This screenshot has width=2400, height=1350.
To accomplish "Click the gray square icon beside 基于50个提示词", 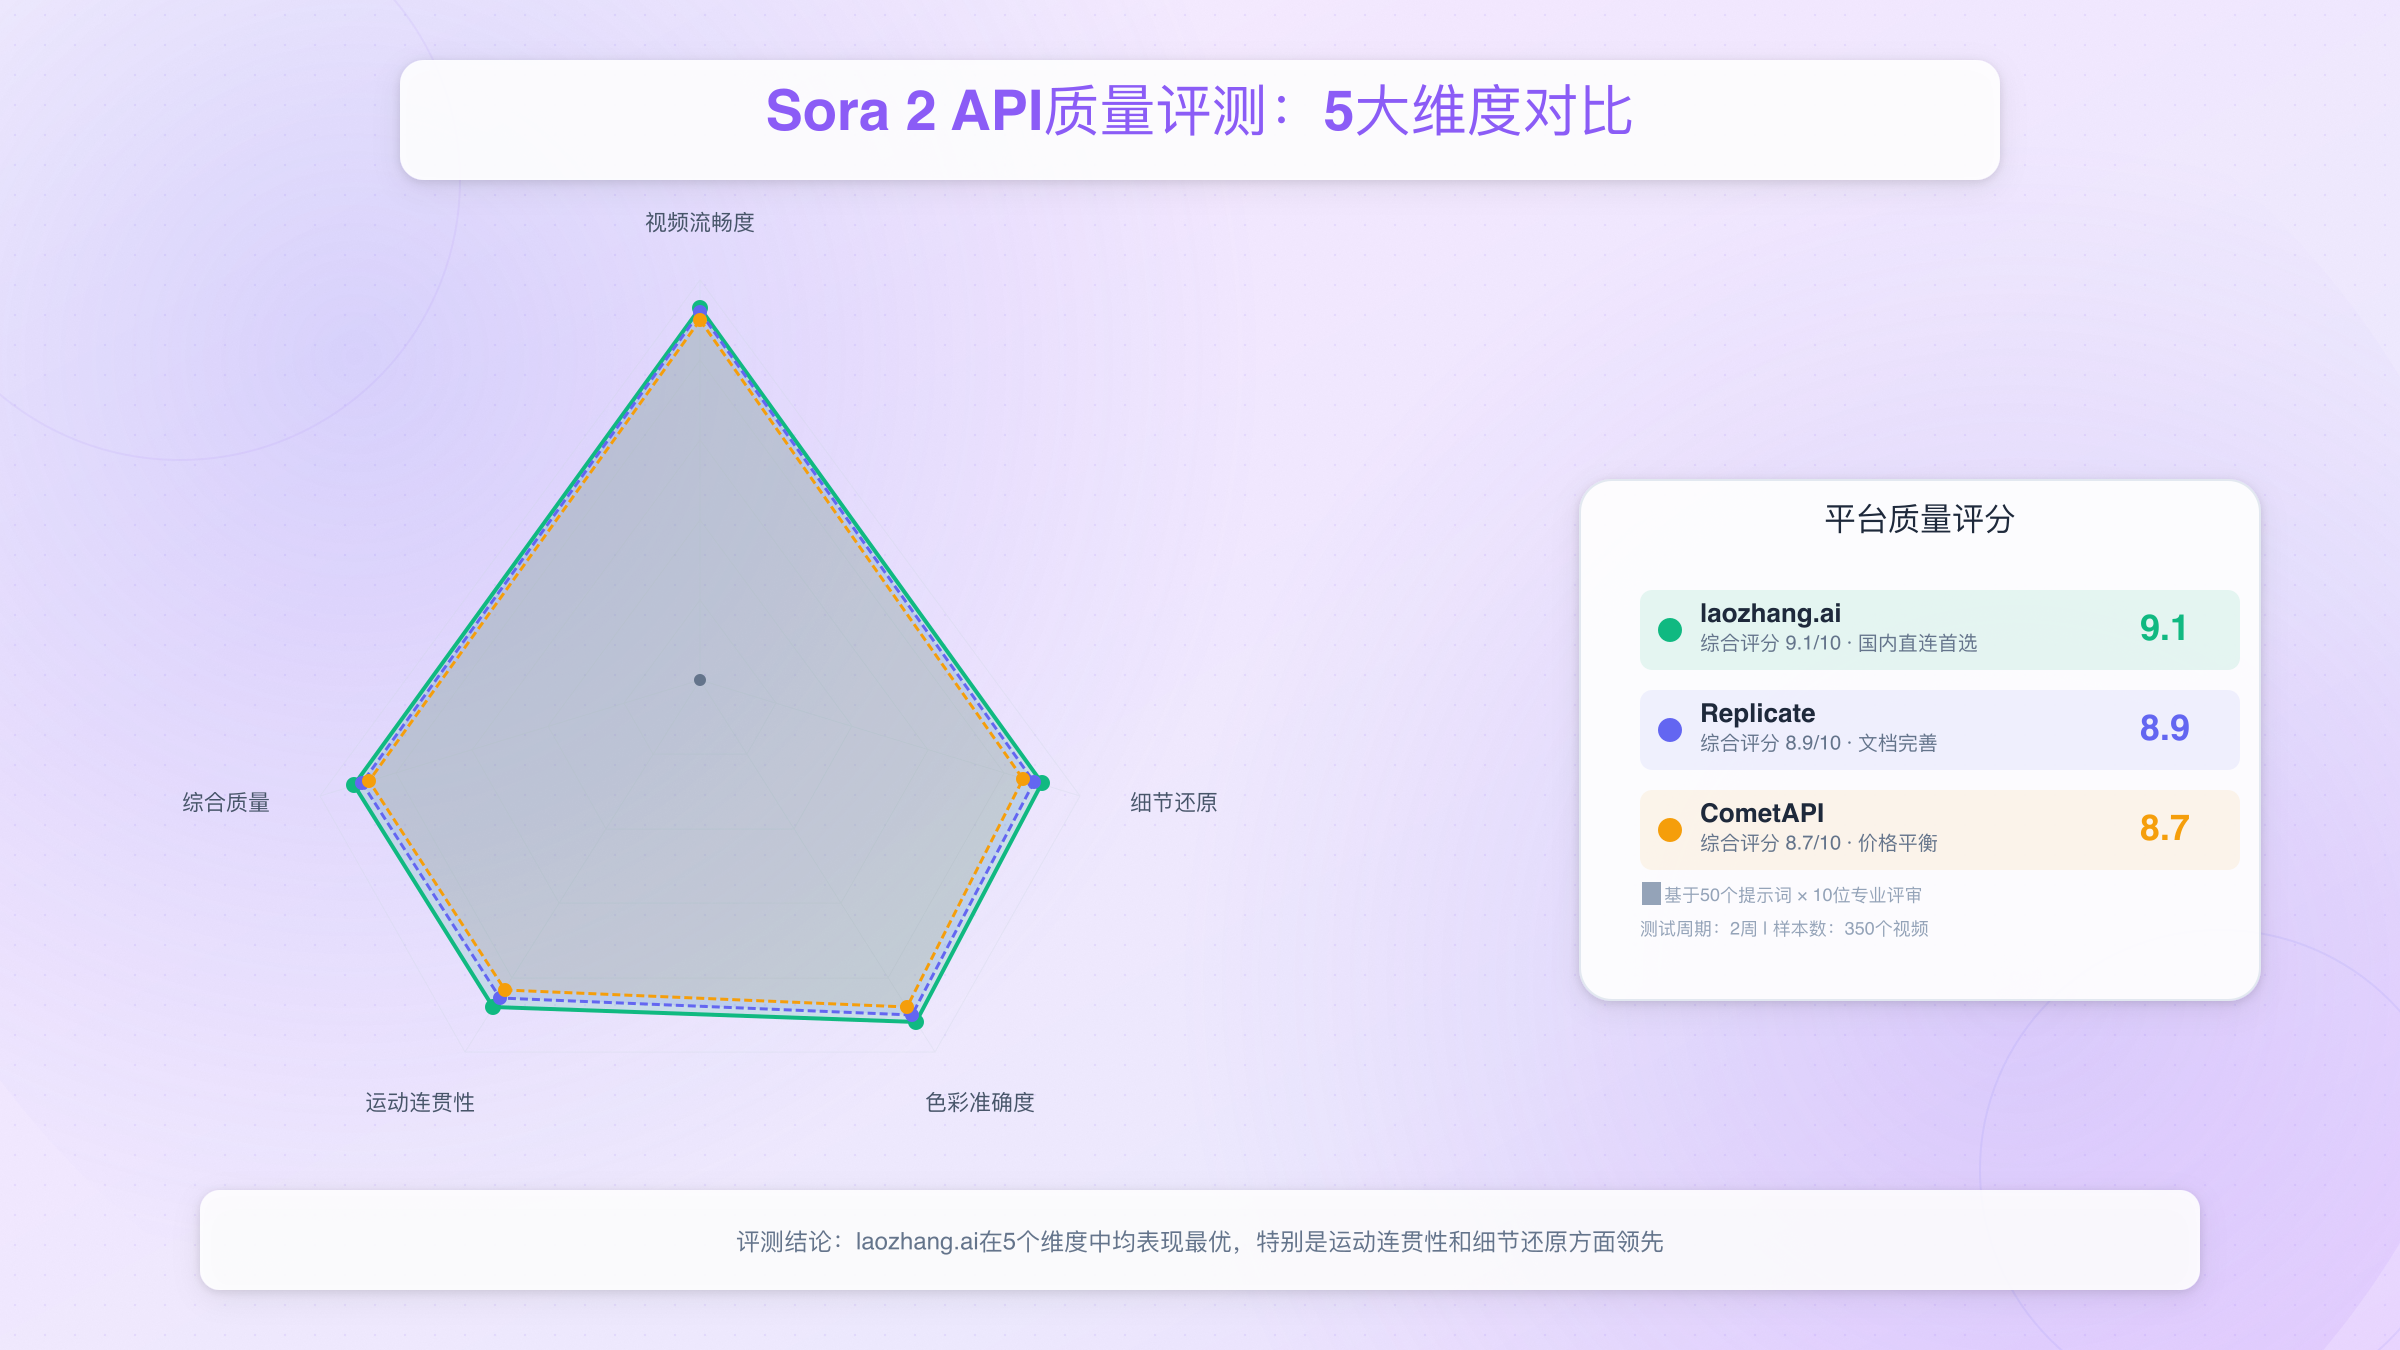I will pyautogui.click(x=1651, y=893).
